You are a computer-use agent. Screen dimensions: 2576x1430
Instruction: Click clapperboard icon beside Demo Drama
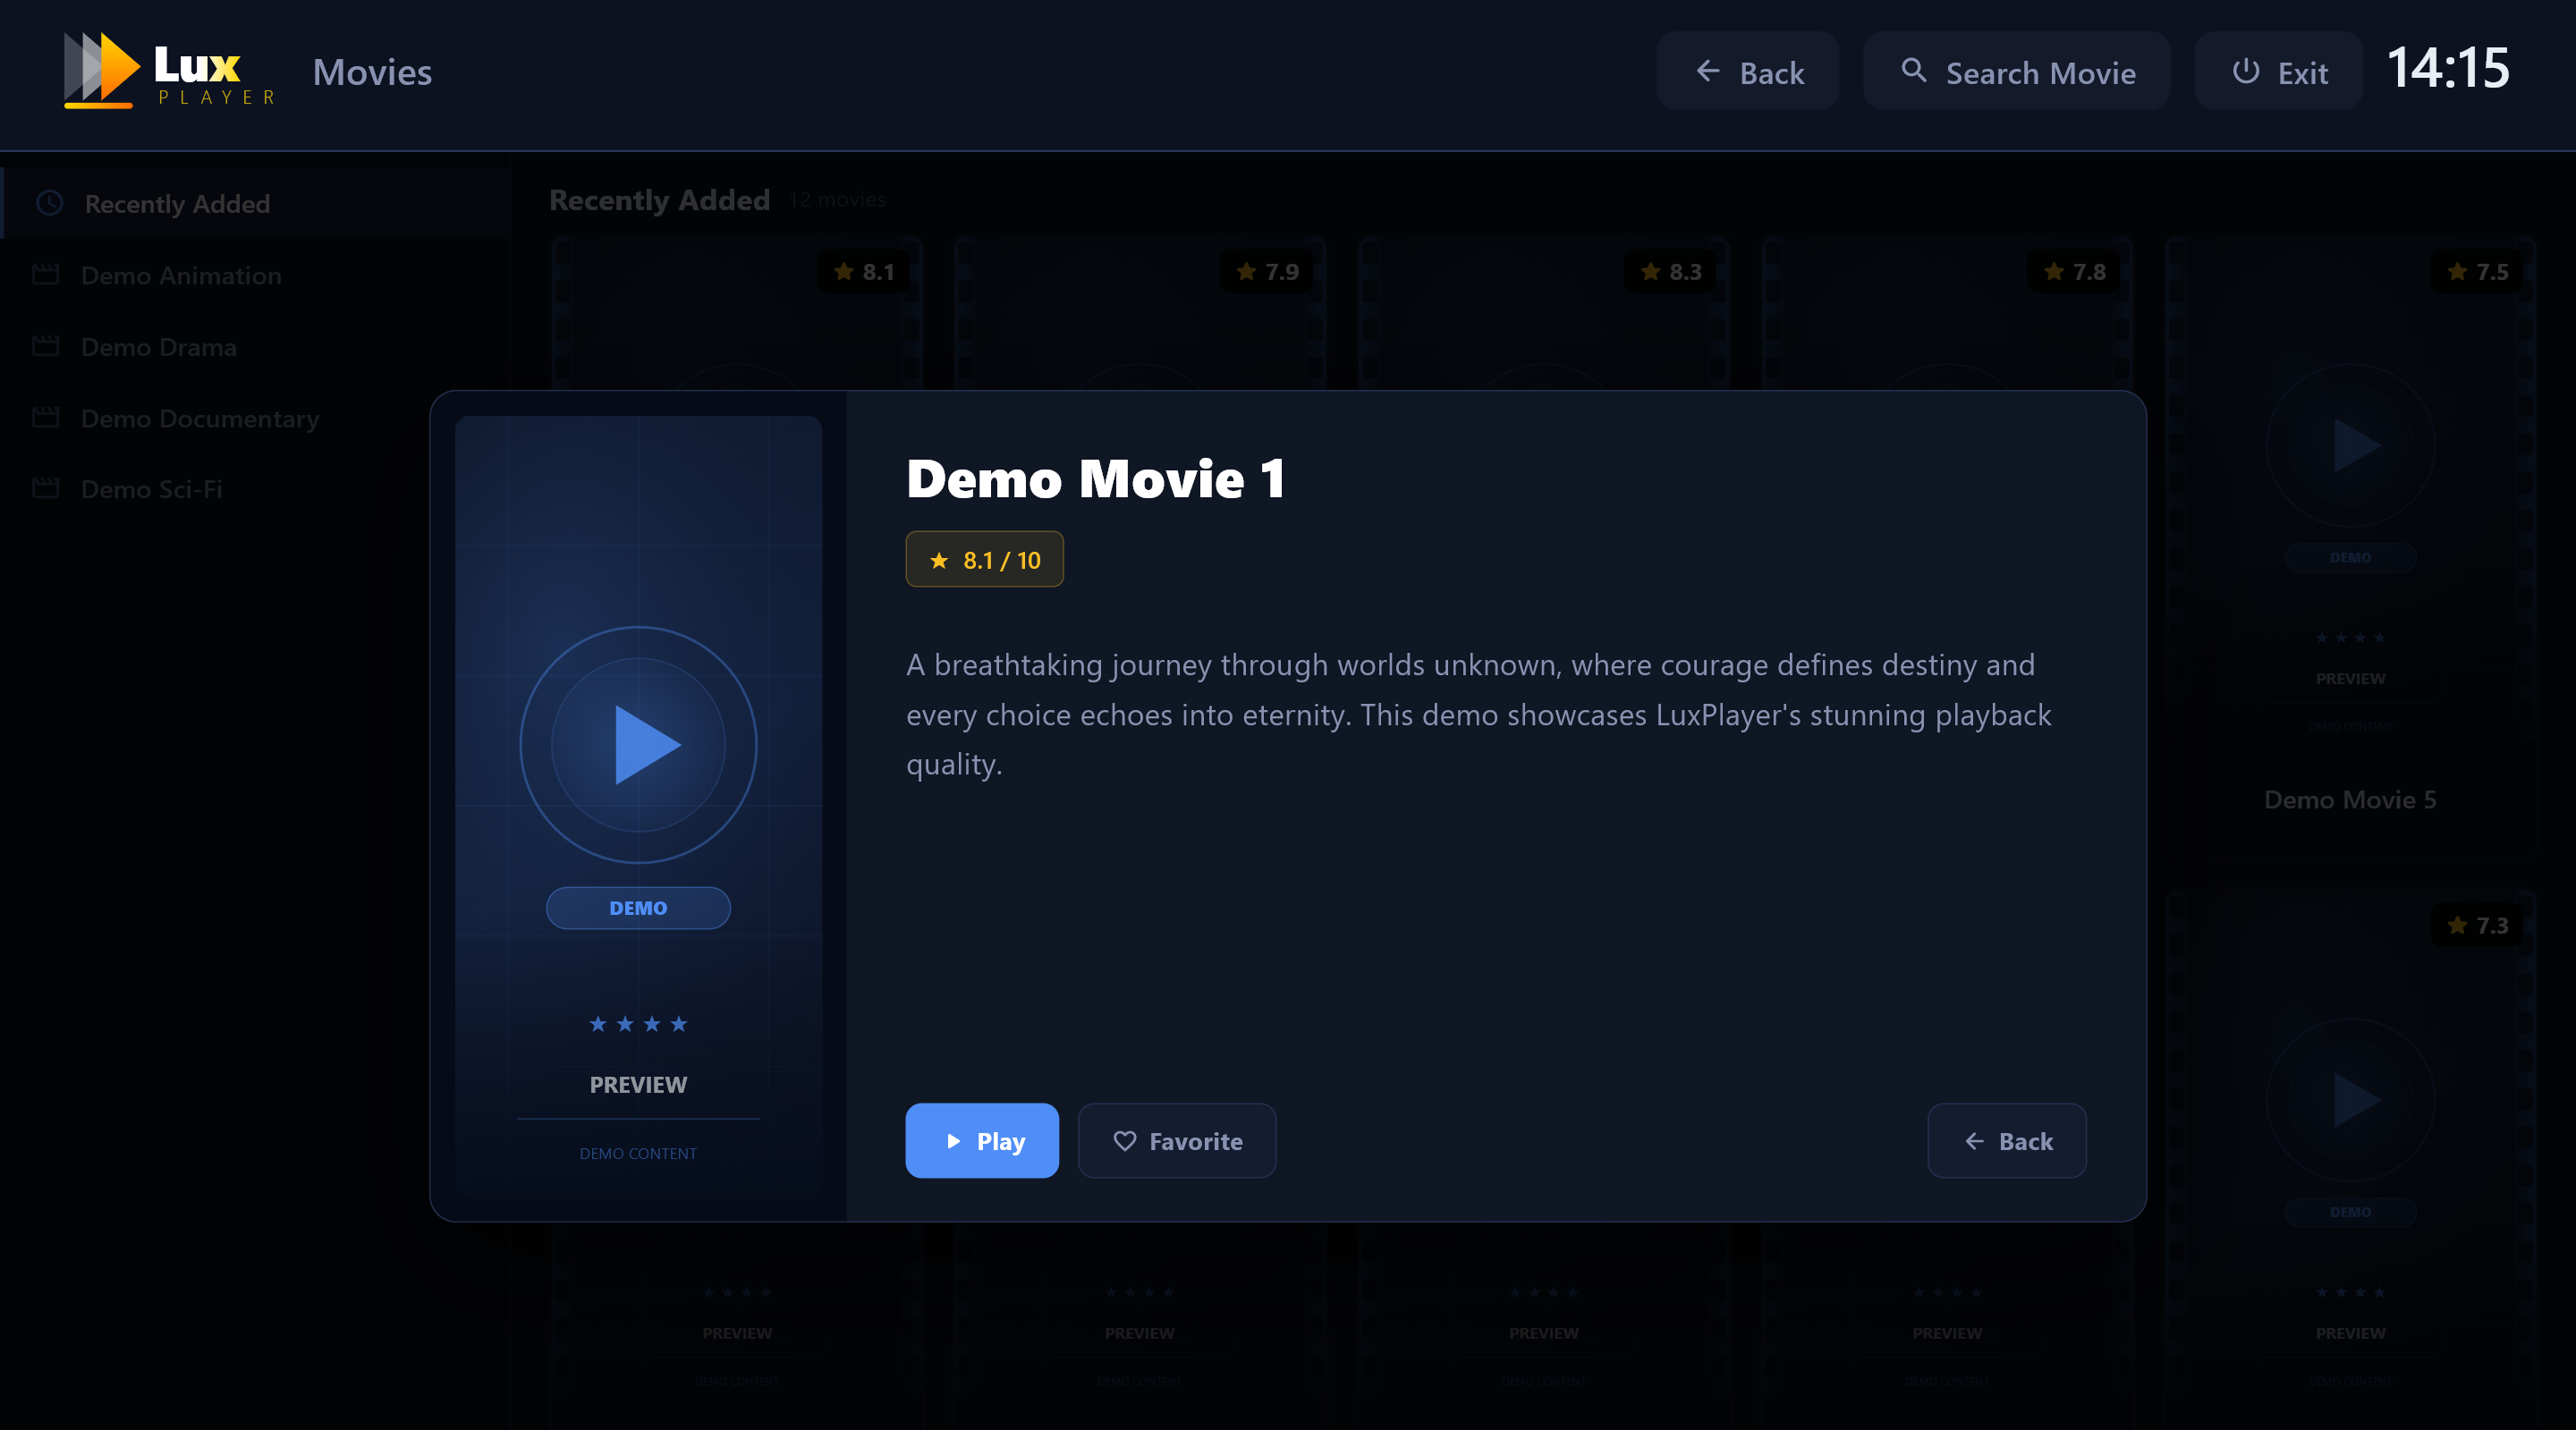pyautogui.click(x=46, y=346)
